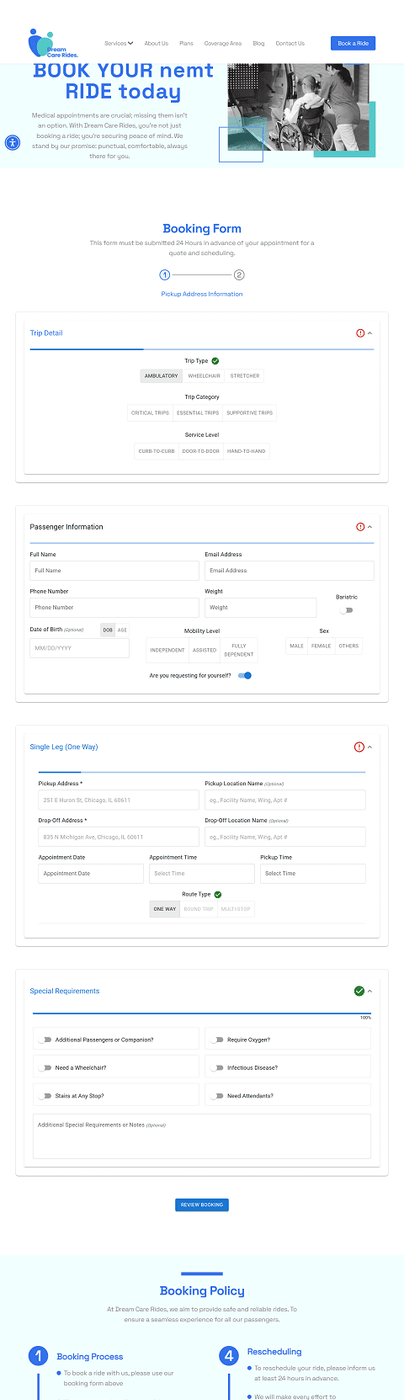Select Multi-Stop route type

point(236,909)
